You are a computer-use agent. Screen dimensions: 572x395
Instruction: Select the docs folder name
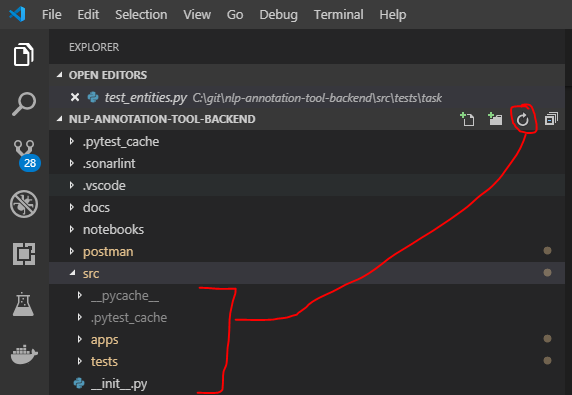(96, 208)
